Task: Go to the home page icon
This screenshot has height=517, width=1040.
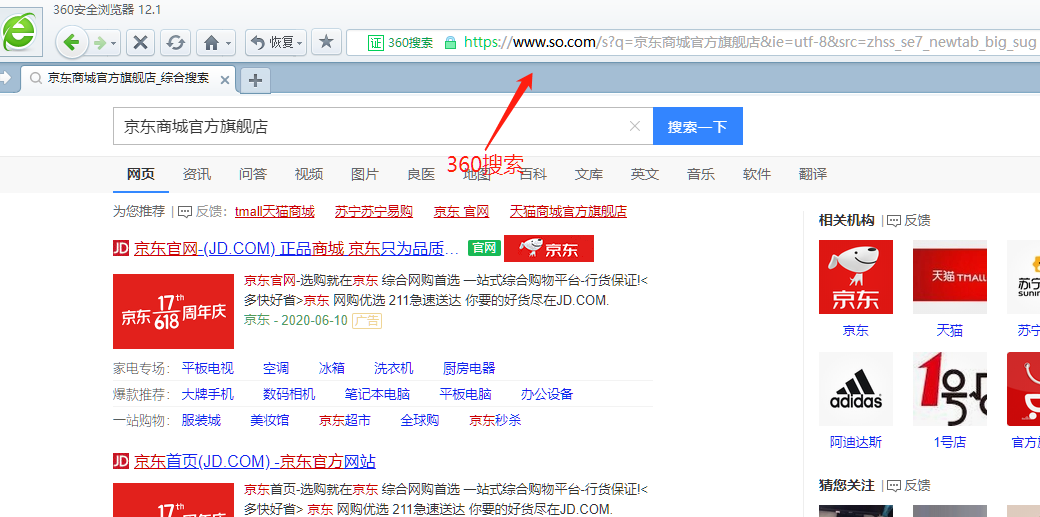Action: [x=212, y=43]
